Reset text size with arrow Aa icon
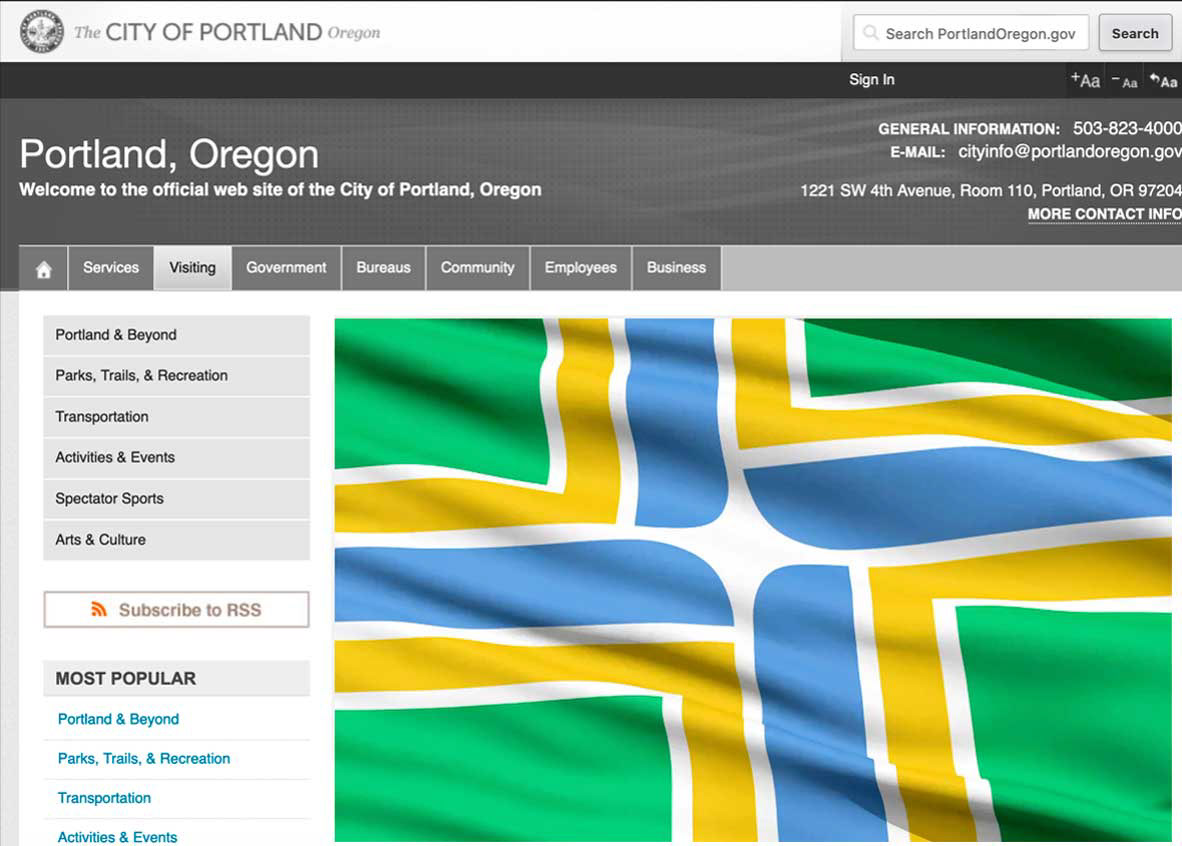1182x846 pixels. click(1163, 80)
